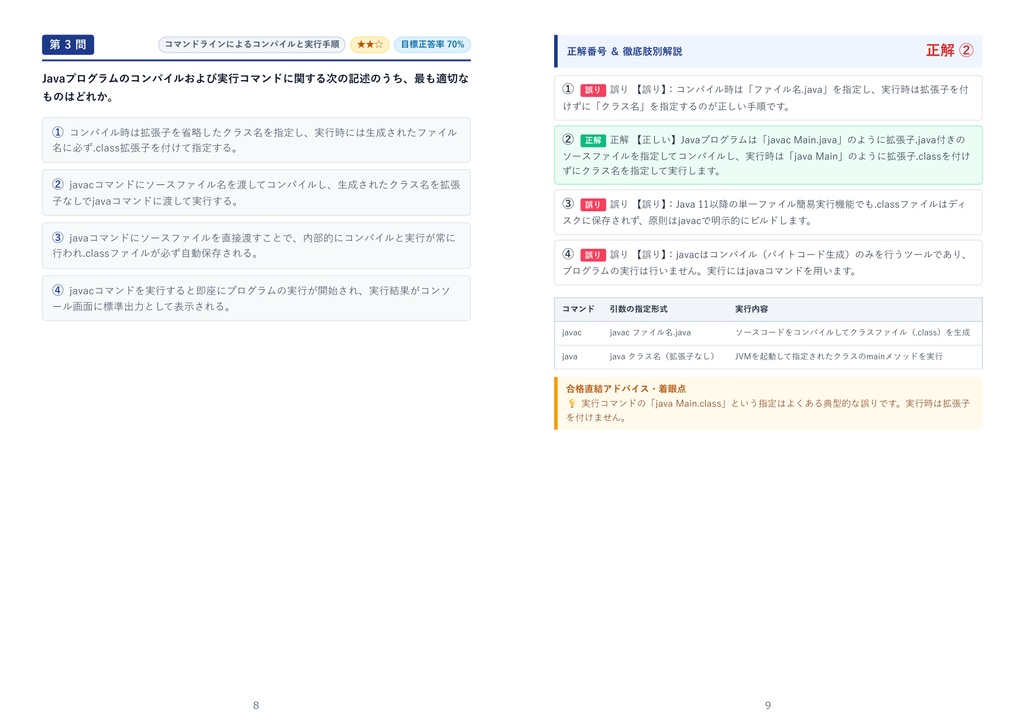Click the red 誤り badge in explanation ④
The image size is (1024, 727).
(x=592, y=255)
